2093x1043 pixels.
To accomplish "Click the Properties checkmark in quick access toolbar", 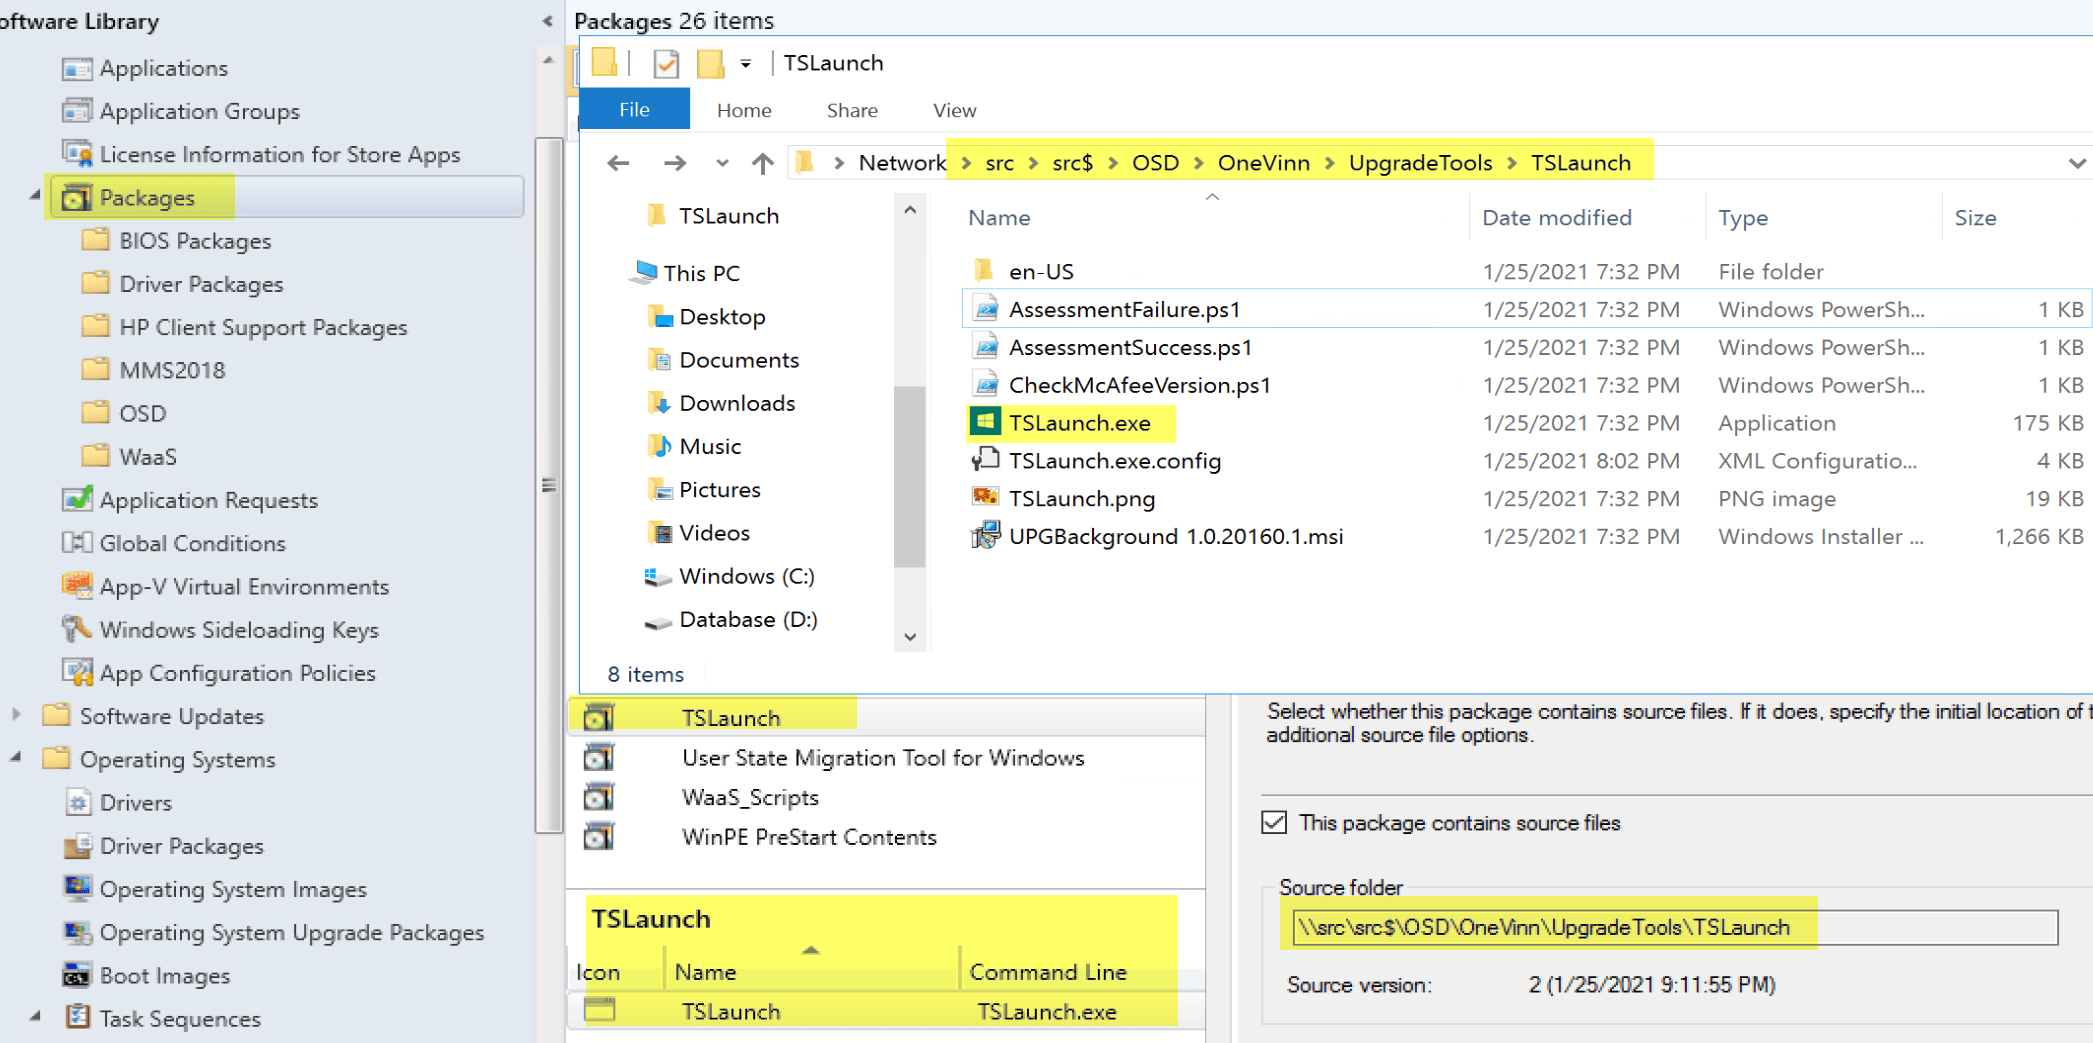I will coord(665,64).
